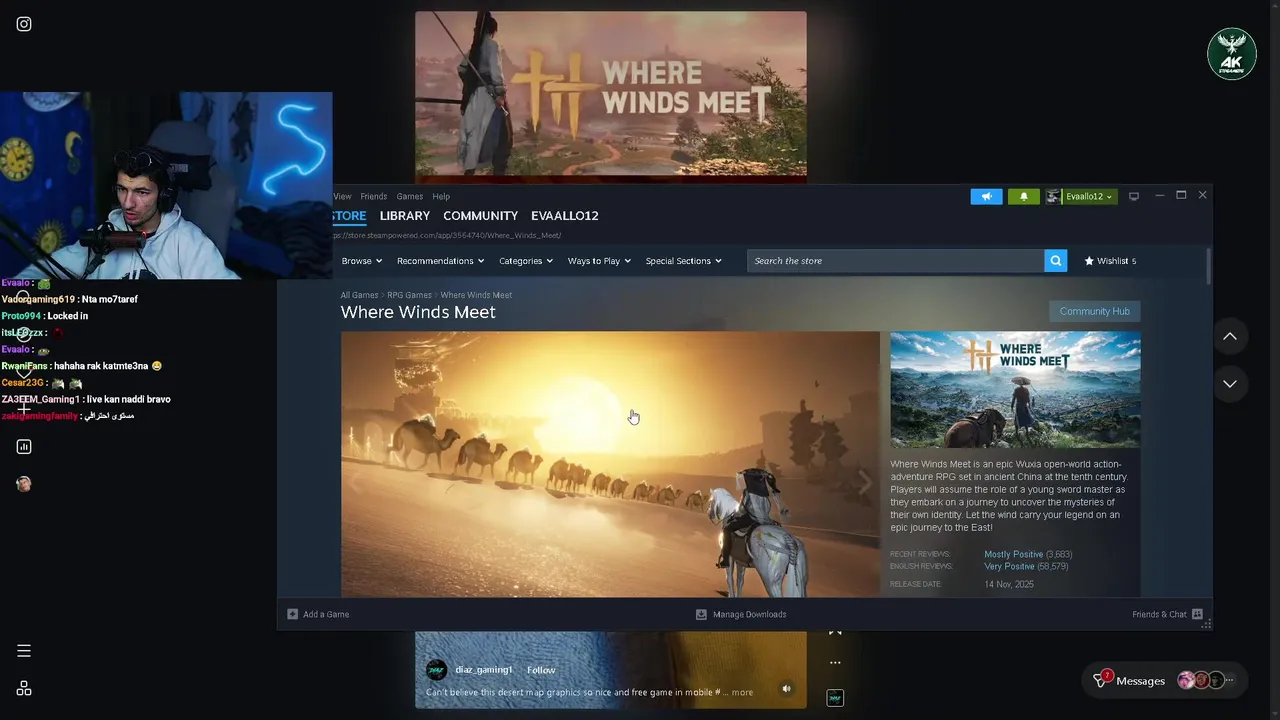Viewport: 1280px width, 720px height.
Task: Open the Instagram logo icon
Action: point(24,24)
